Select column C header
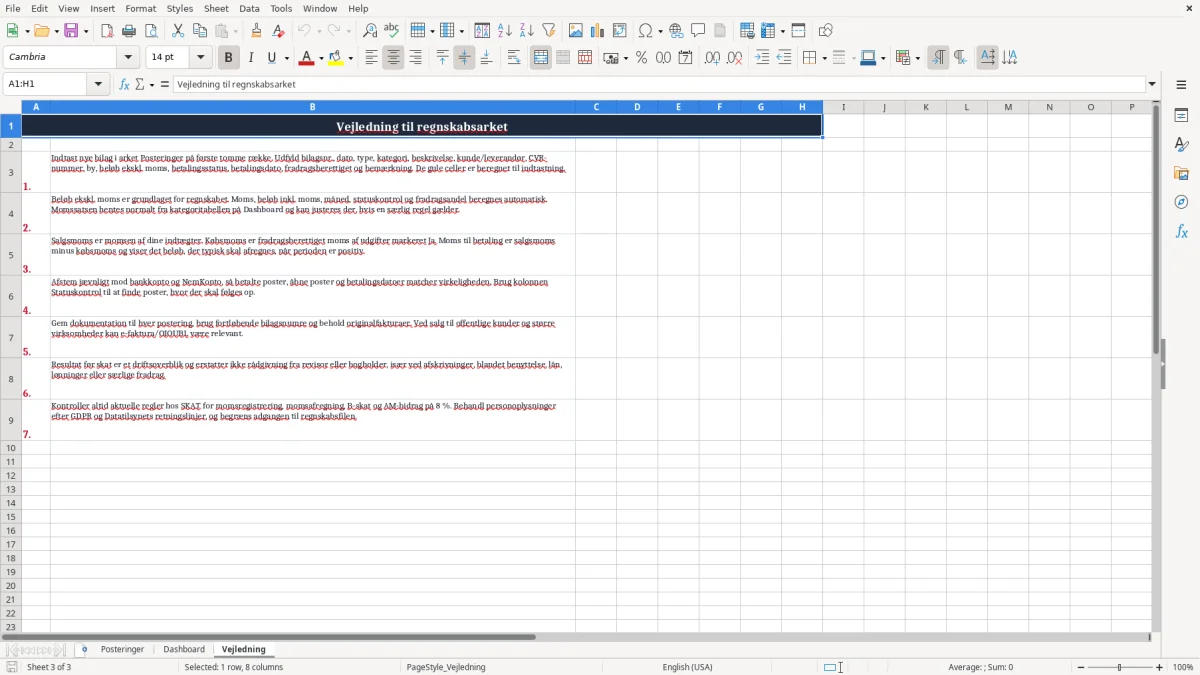The image size is (1200, 675). 596,107
